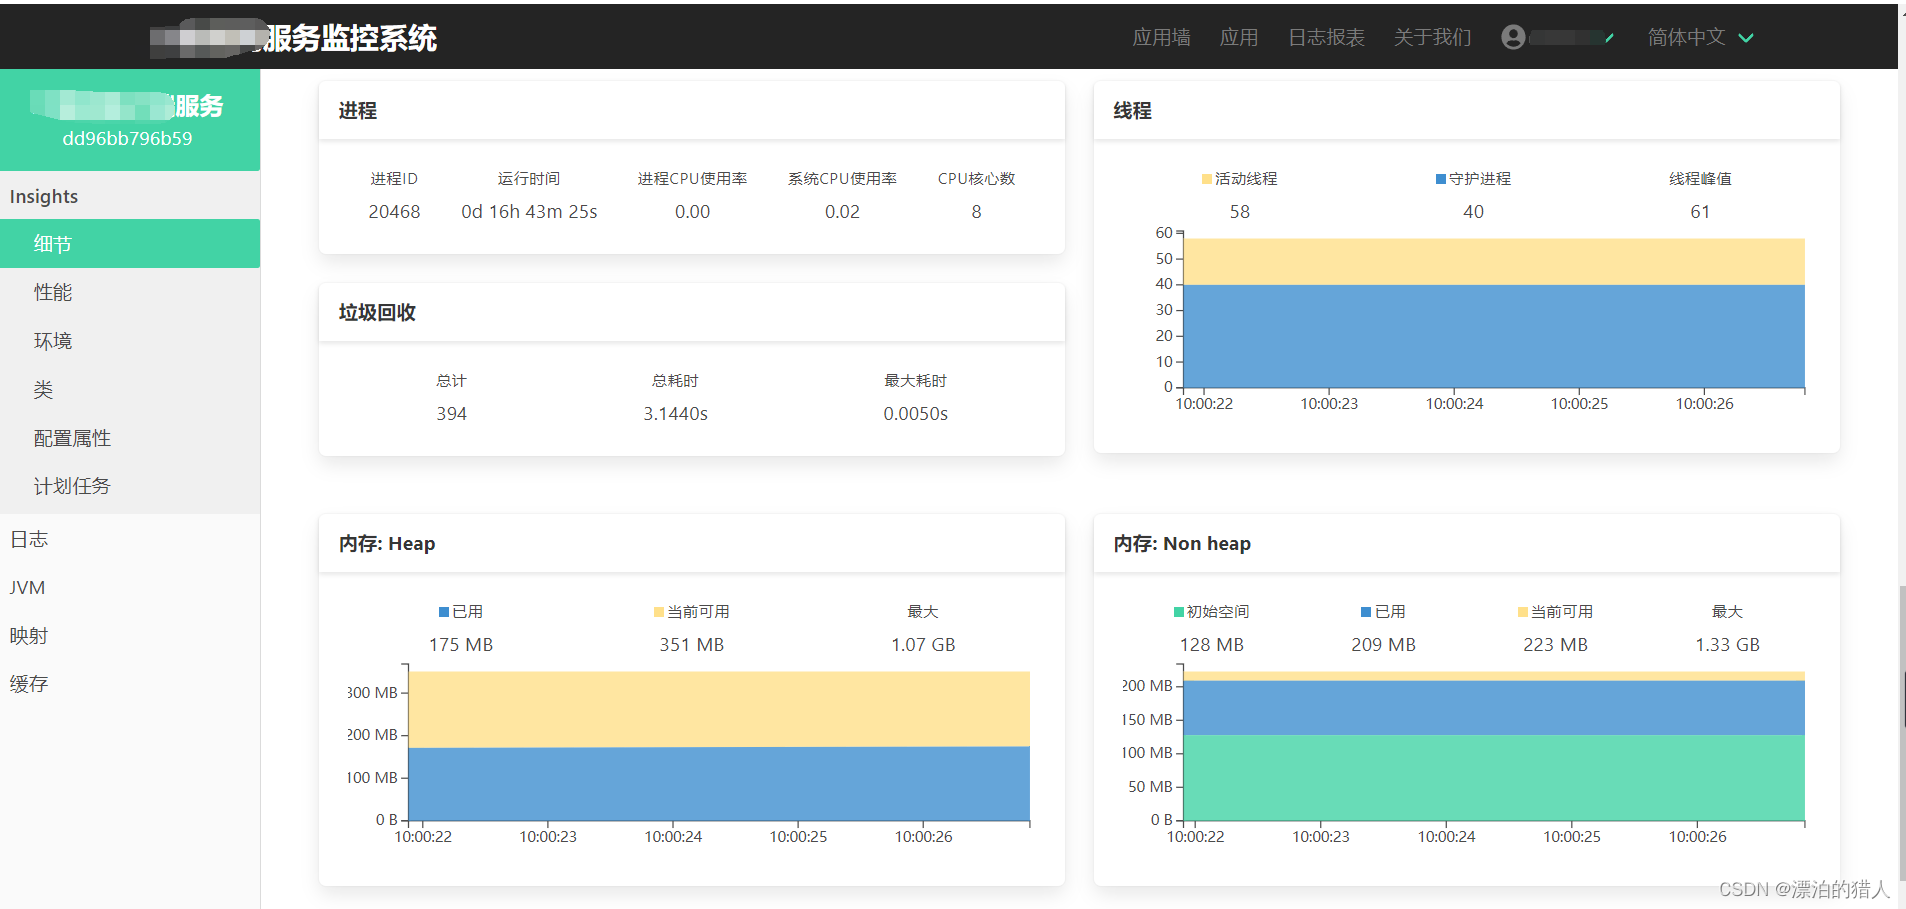Screen dimensions: 1906x909
Task: Open 配置属性 in the sidebar
Action: (x=130, y=438)
